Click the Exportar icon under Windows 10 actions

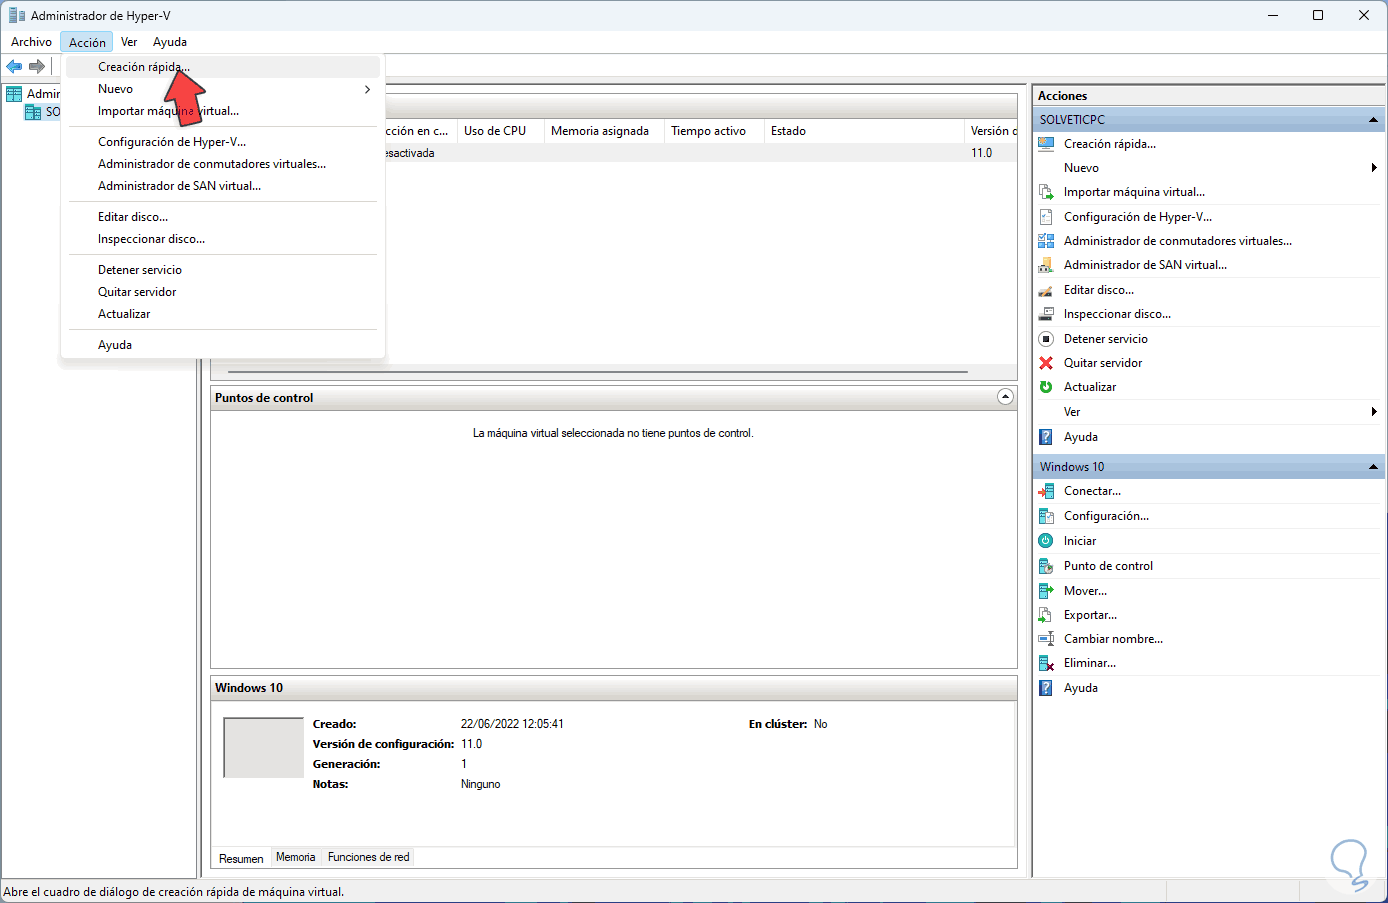point(1046,615)
